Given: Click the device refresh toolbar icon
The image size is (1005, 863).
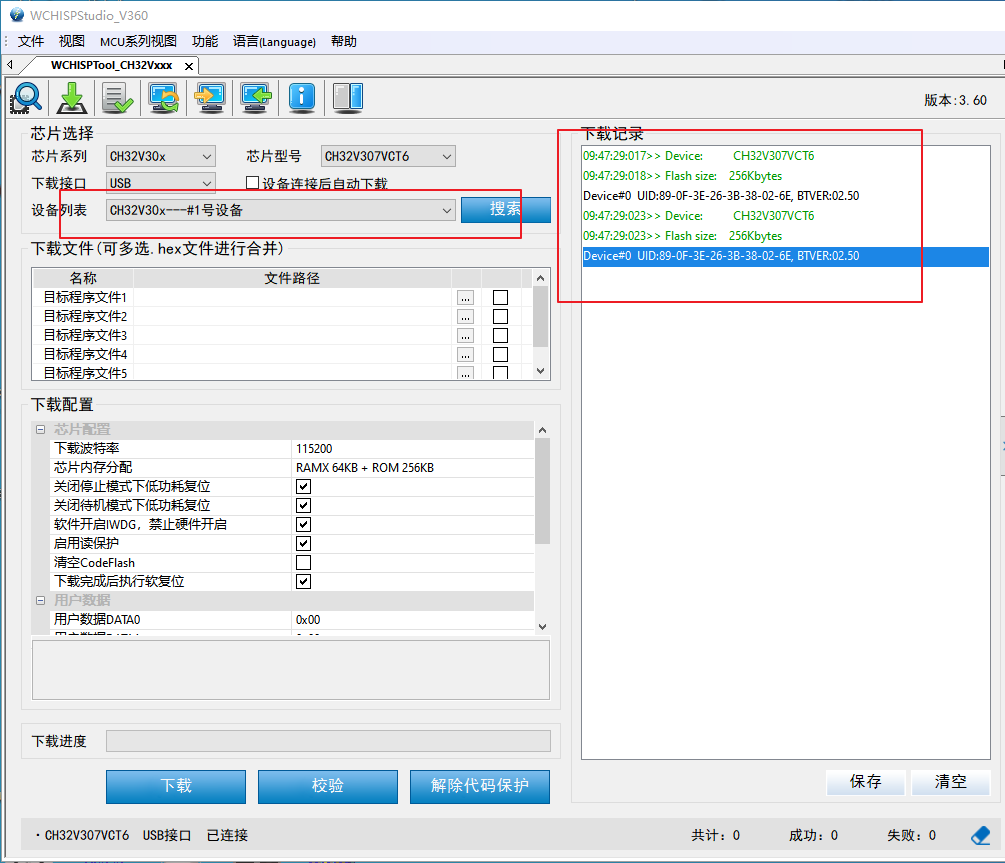Looking at the screenshot, I should 162,97.
